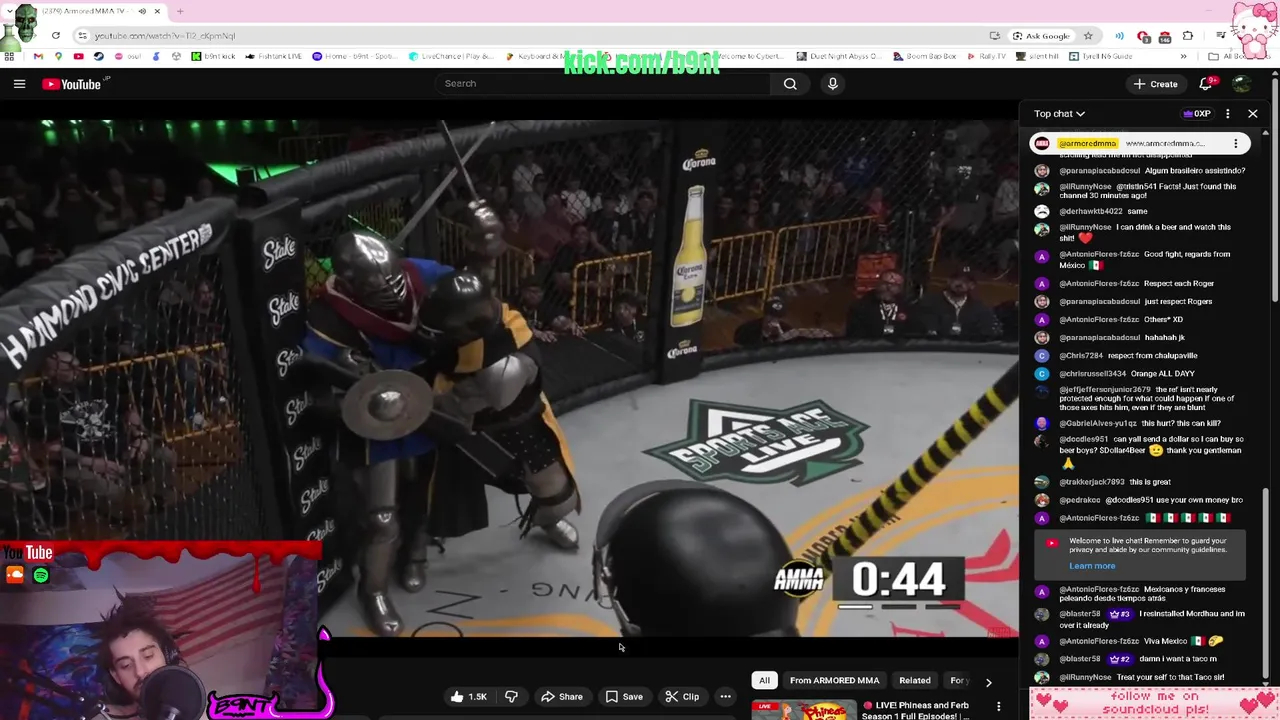Clip the video with scissors button
The height and width of the screenshot is (720, 1280).
(x=682, y=696)
